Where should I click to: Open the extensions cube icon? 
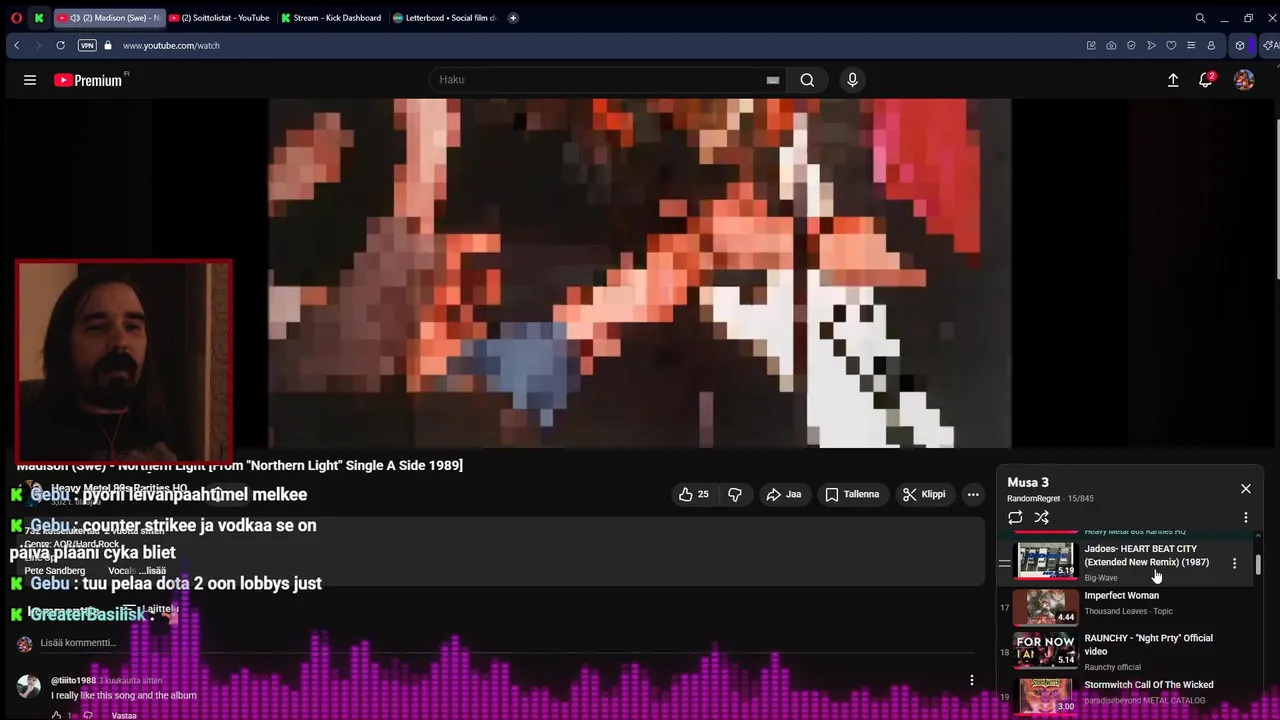pyautogui.click(x=1240, y=45)
